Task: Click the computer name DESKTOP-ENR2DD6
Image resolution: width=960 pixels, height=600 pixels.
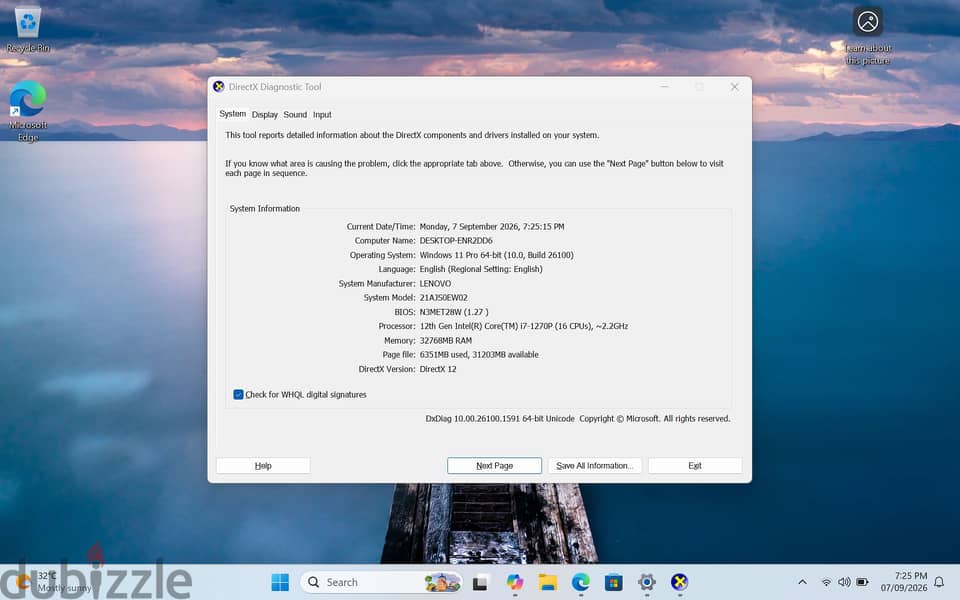Action: [456, 241]
